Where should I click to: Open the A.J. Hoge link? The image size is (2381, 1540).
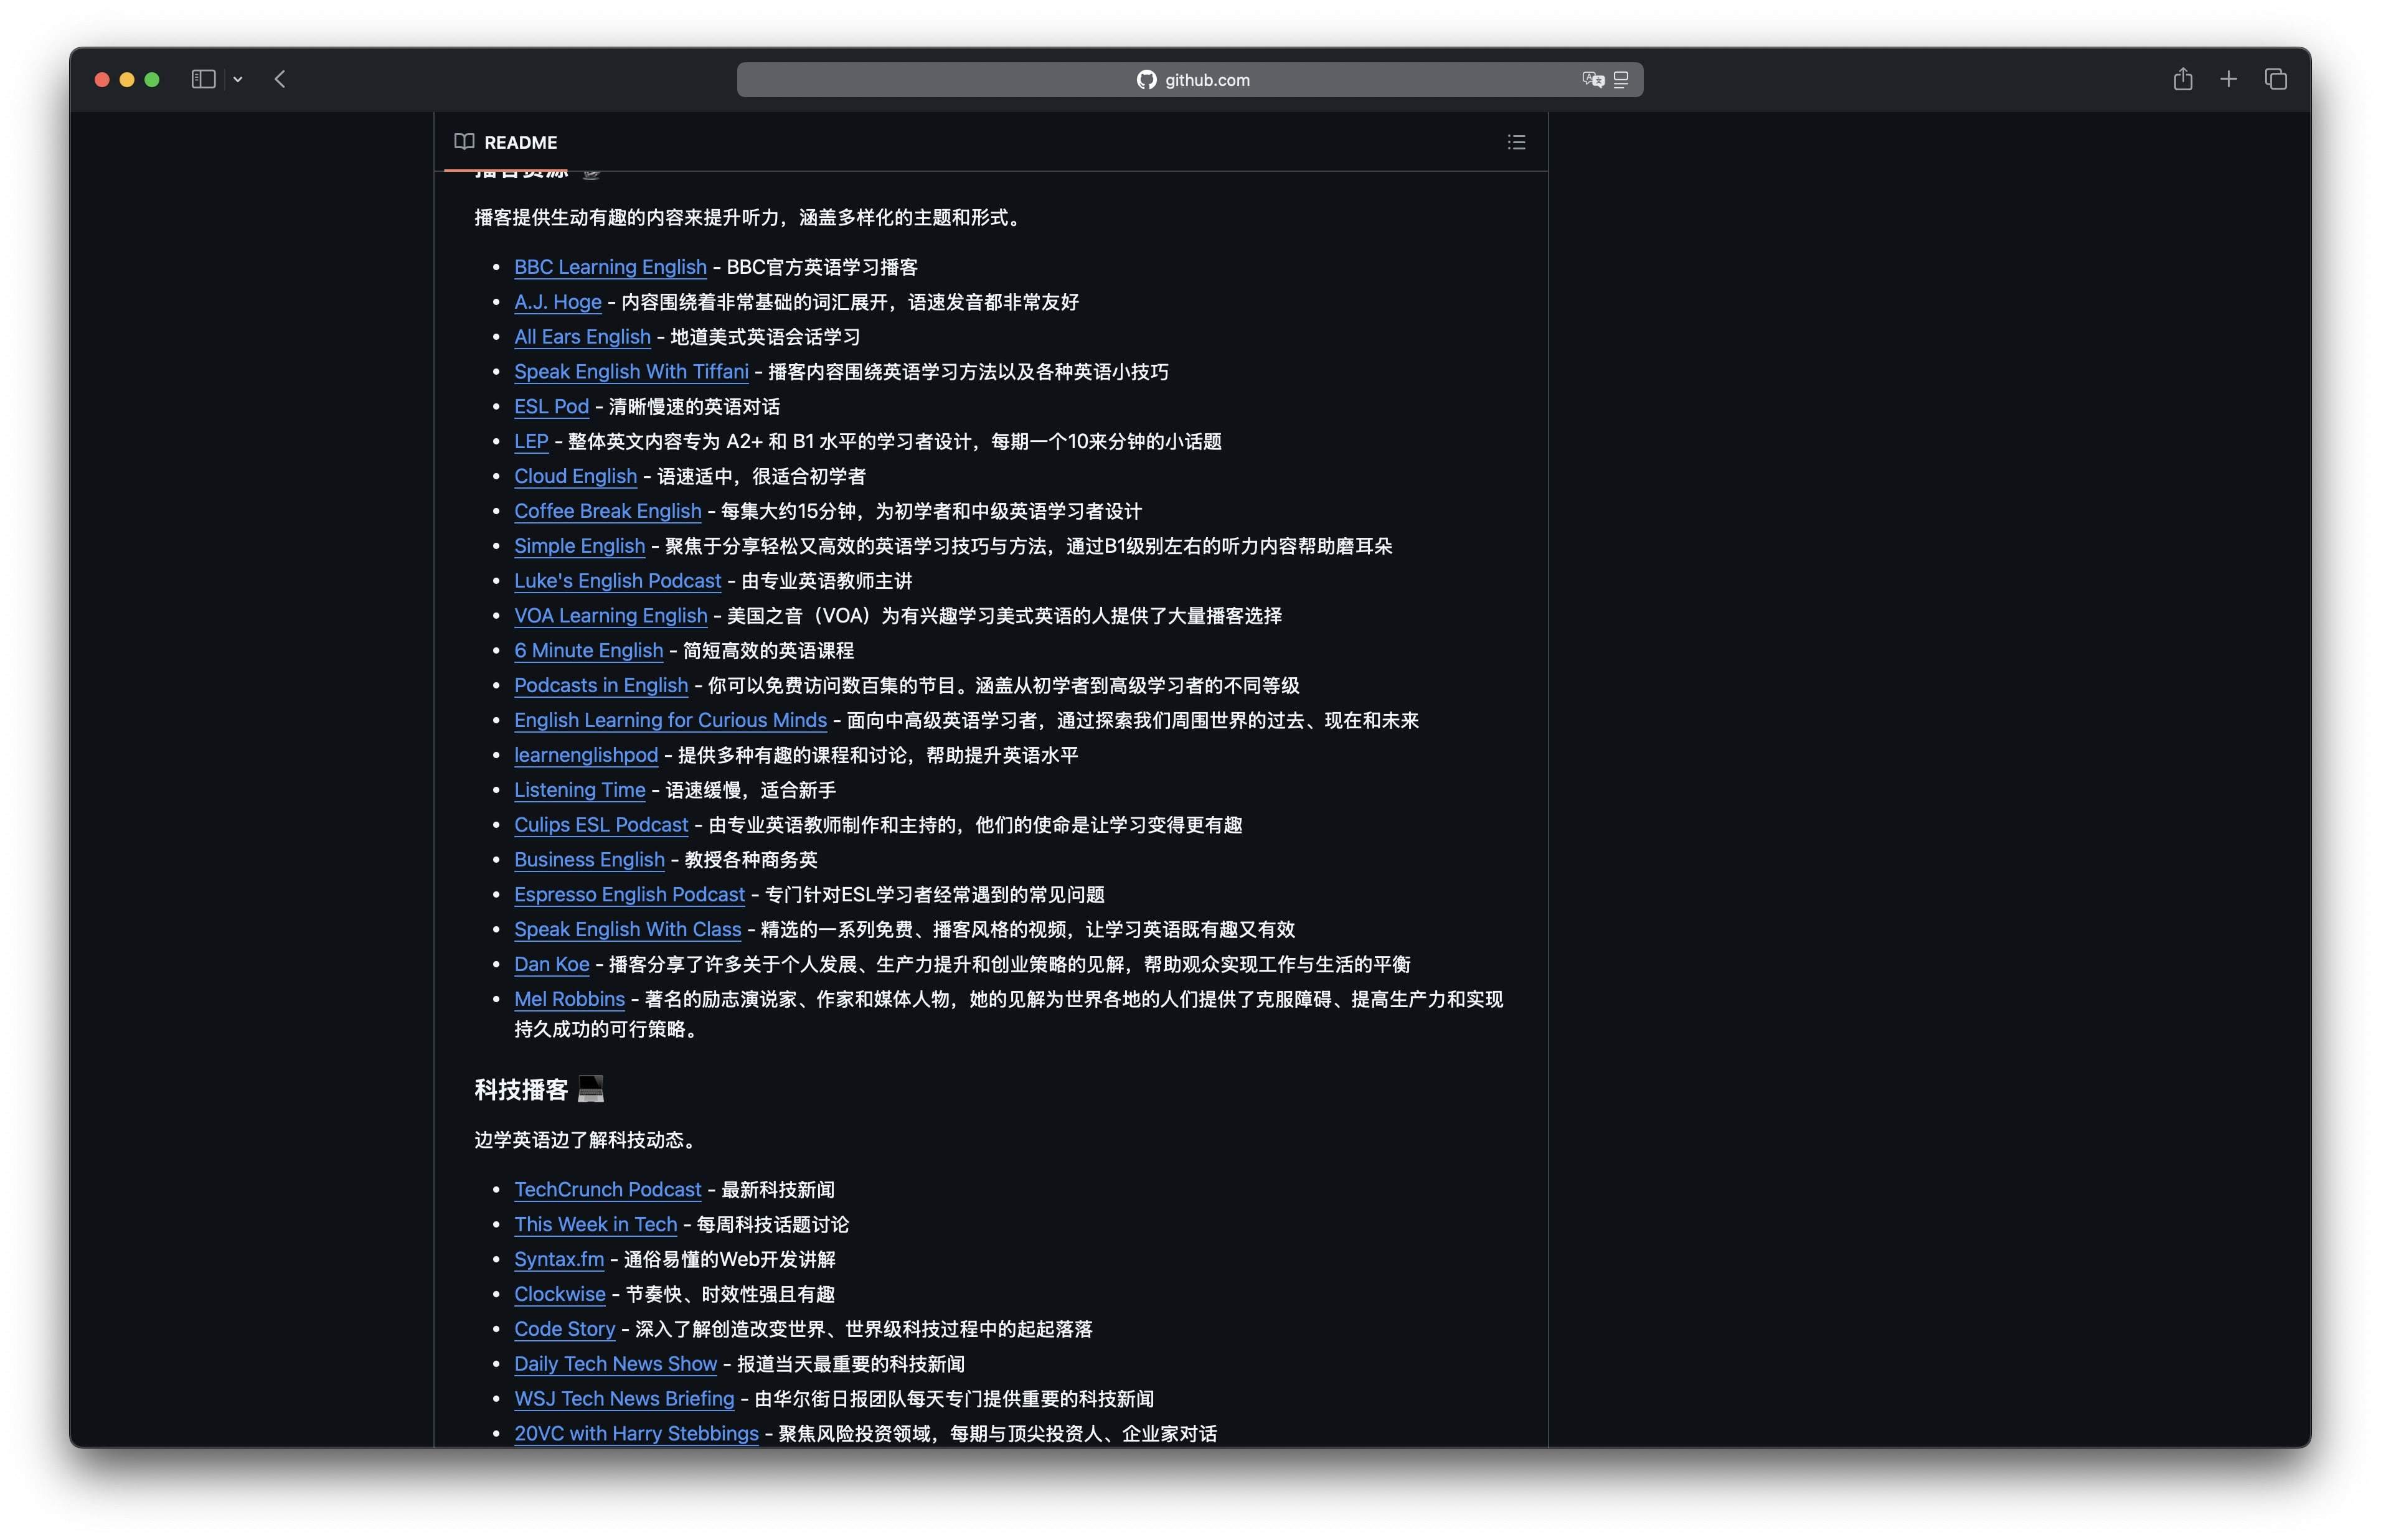(x=557, y=302)
